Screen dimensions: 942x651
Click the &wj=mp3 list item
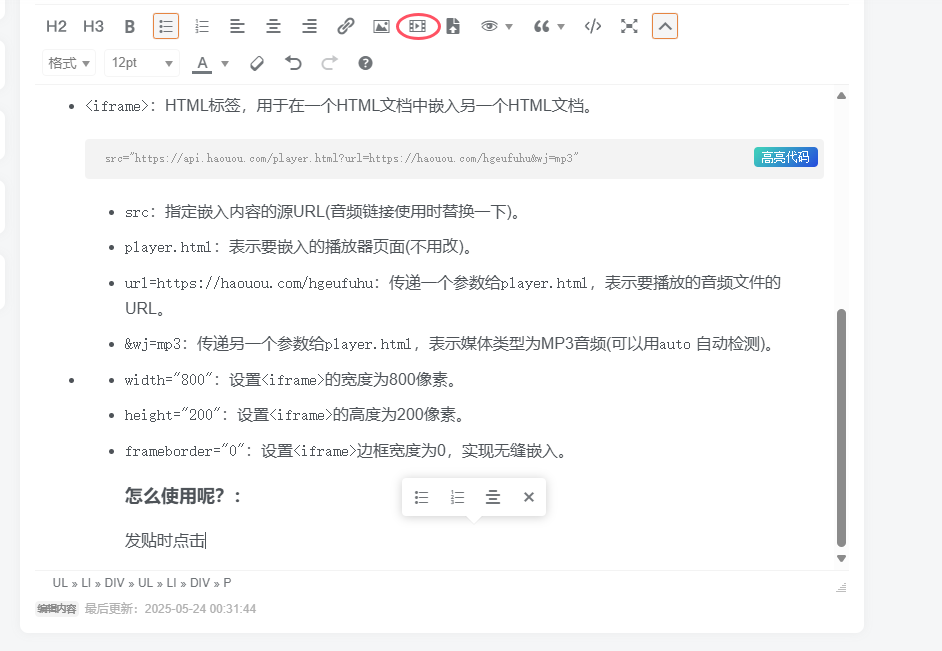(451, 344)
